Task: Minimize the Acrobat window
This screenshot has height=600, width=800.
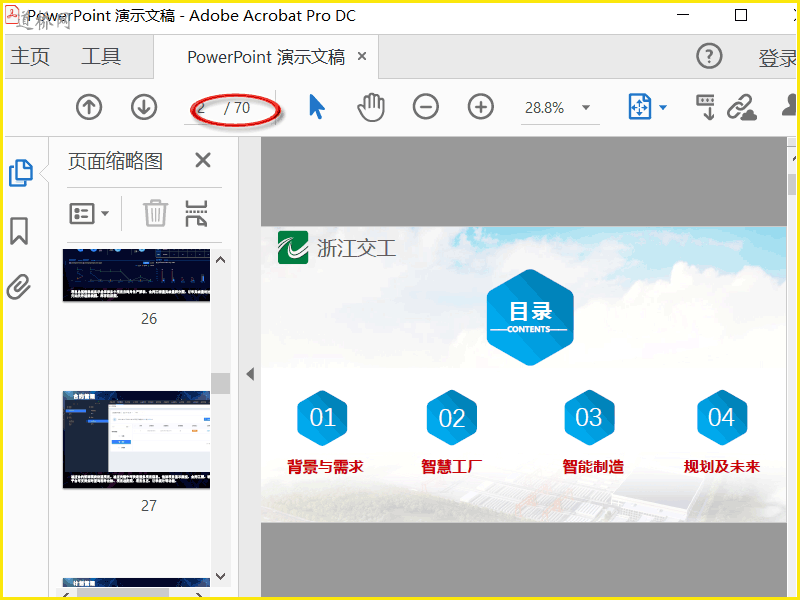Action: tap(683, 15)
